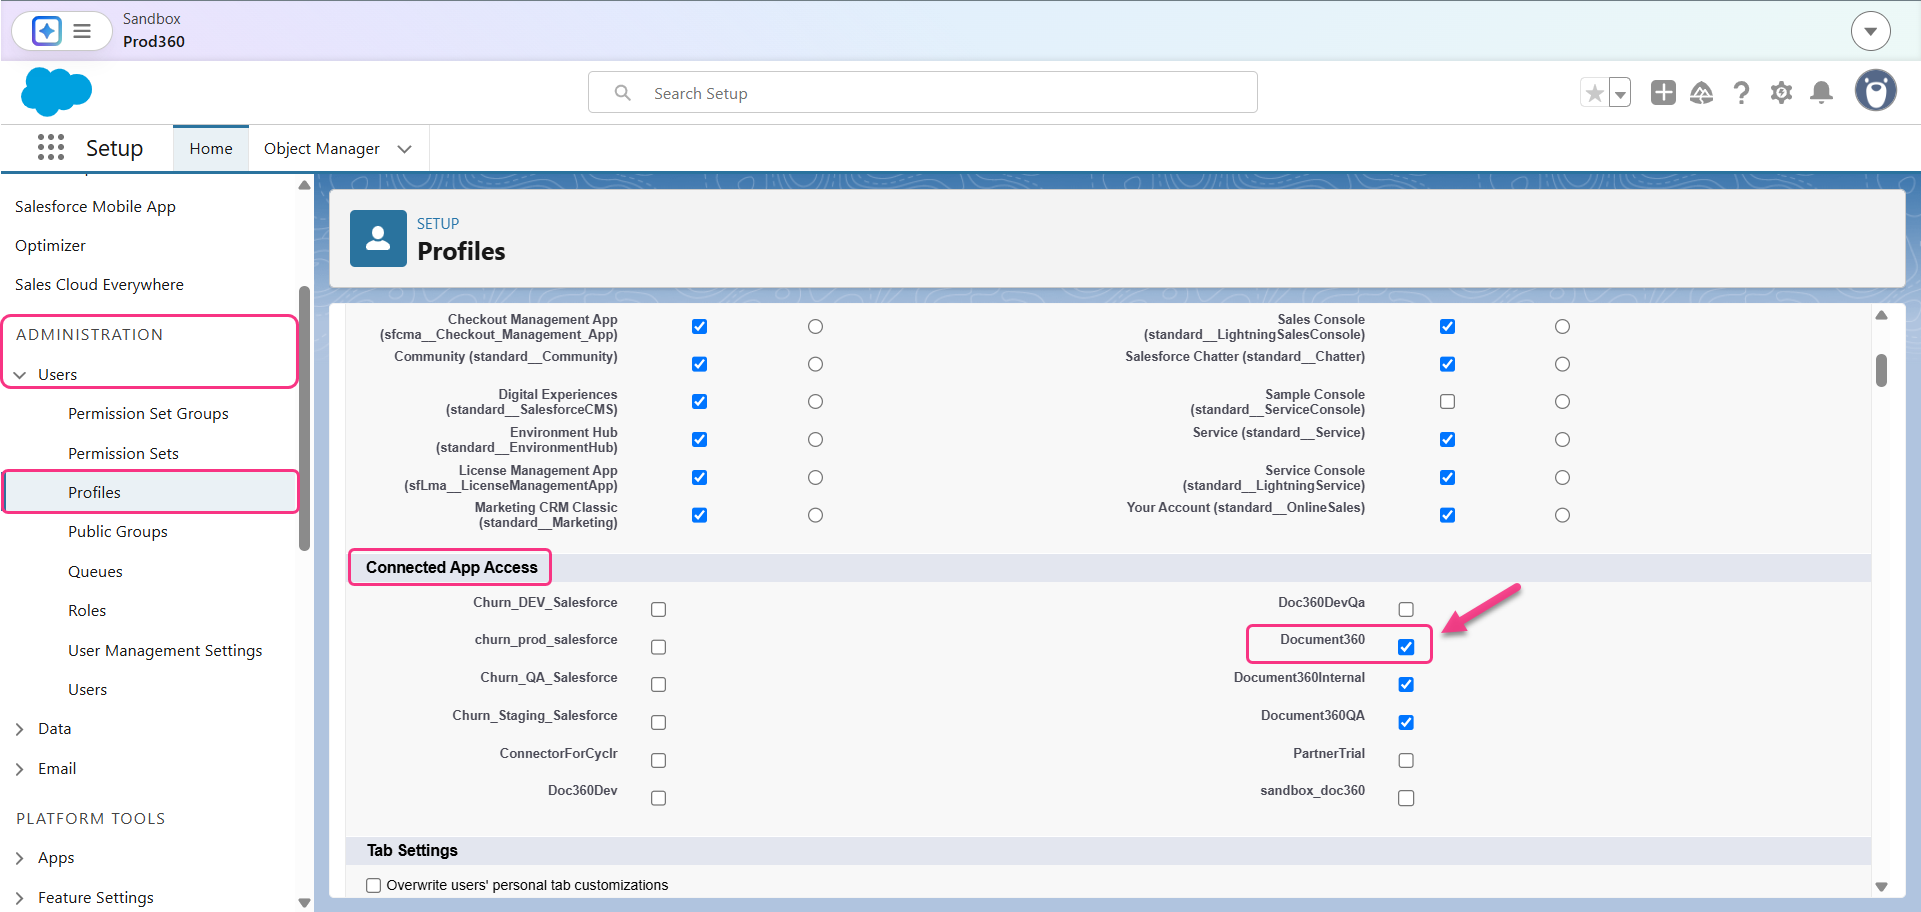Open Salesforce Mobile App setup link

[x=95, y=207]
